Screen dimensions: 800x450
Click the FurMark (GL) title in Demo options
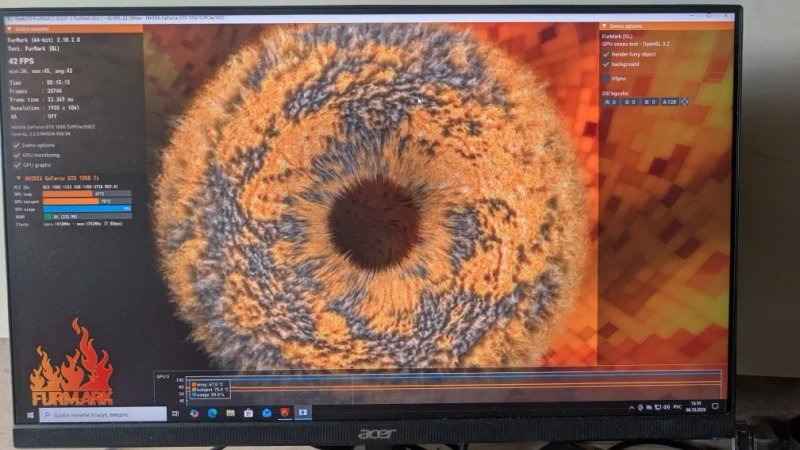click(617, 37)
